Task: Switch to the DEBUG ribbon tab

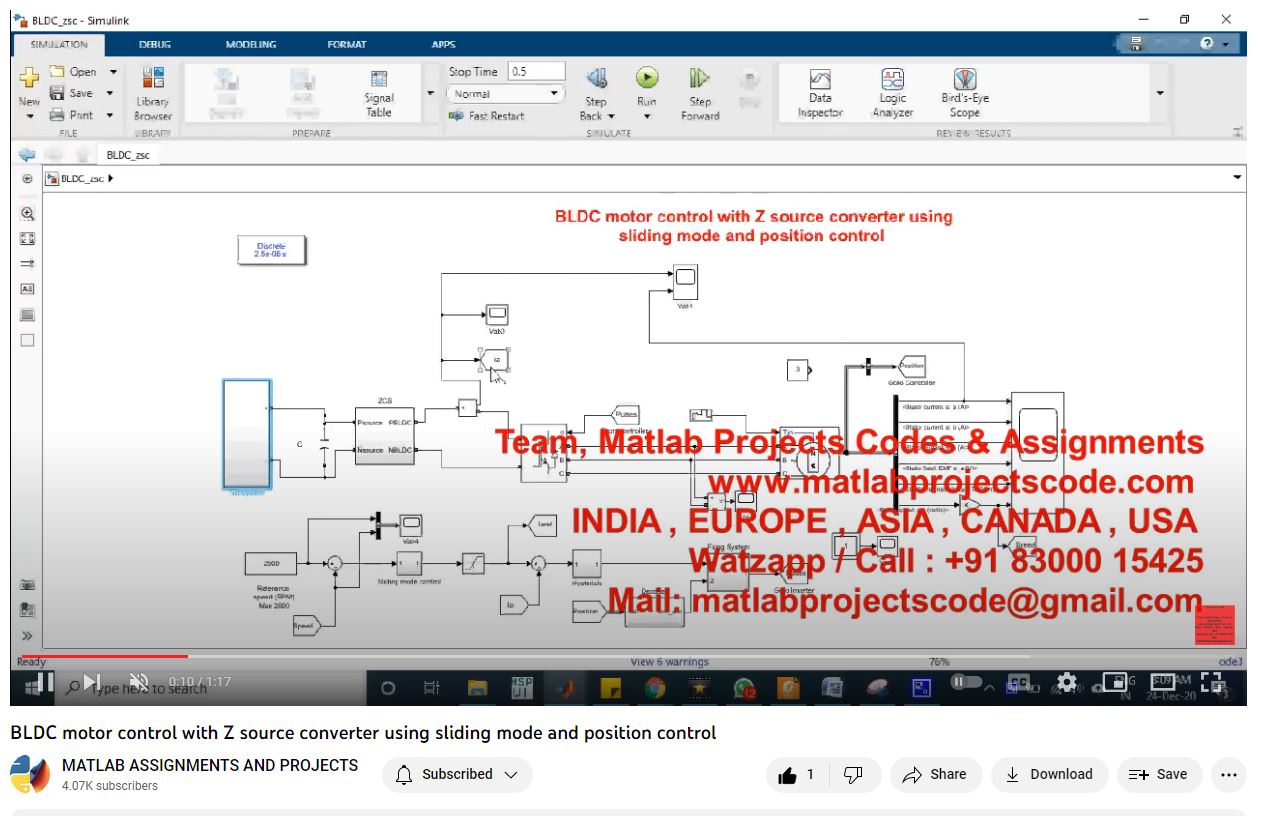Action: tap(155, 45)
